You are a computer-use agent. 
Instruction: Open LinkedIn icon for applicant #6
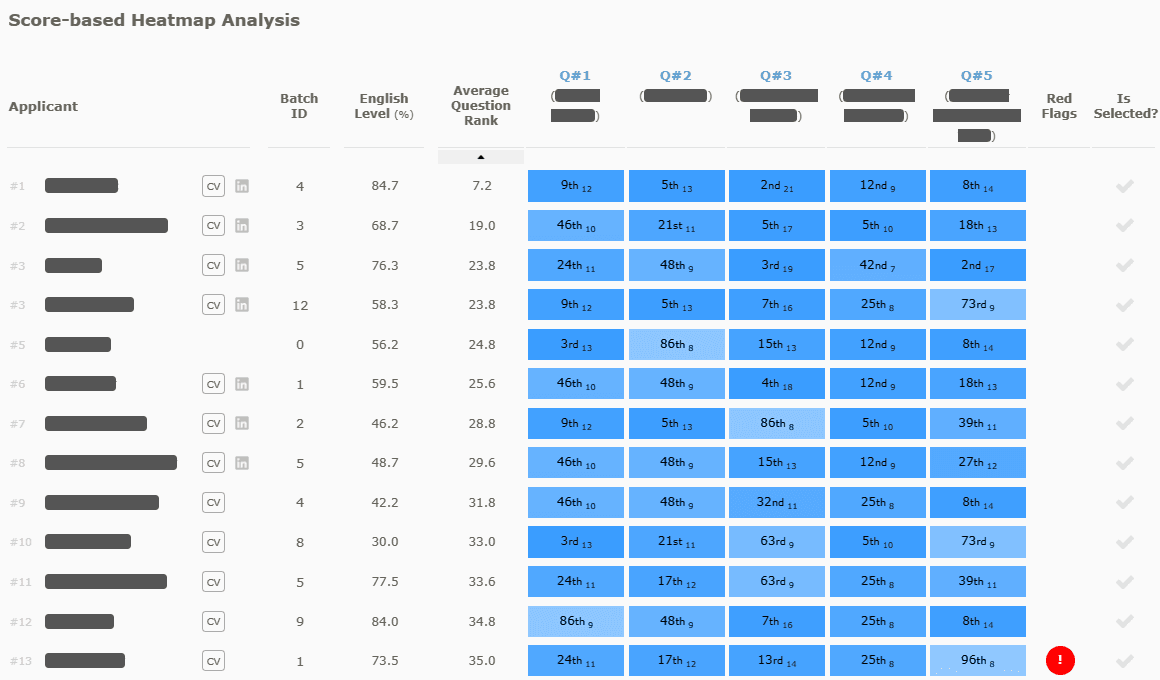pyautogui.click(x=242, y=384)
